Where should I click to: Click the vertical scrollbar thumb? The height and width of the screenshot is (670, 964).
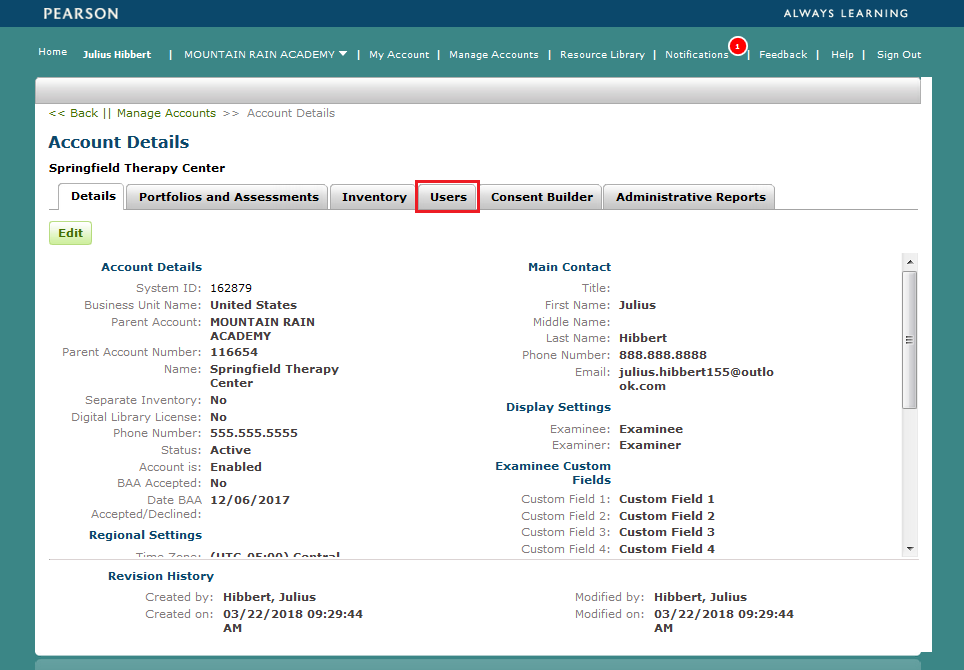coord(909,340)
